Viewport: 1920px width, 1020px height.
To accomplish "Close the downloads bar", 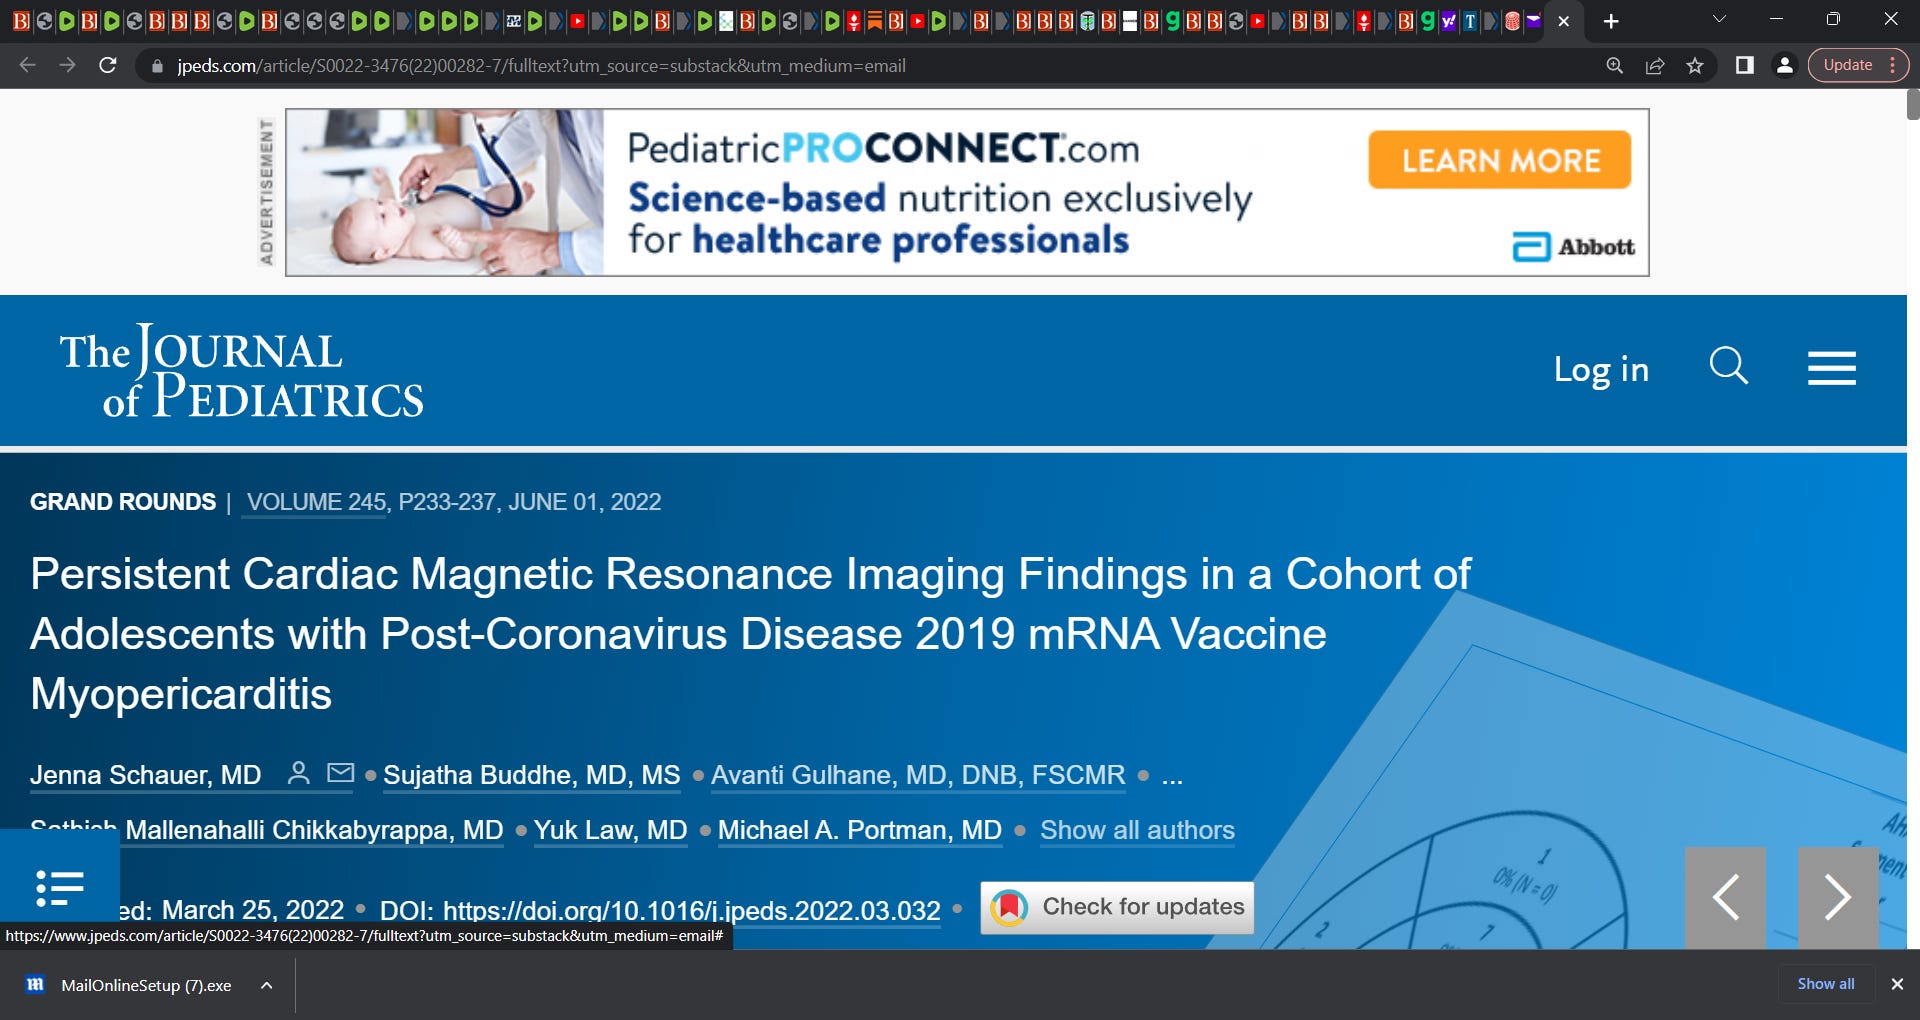I will 1897,984.
